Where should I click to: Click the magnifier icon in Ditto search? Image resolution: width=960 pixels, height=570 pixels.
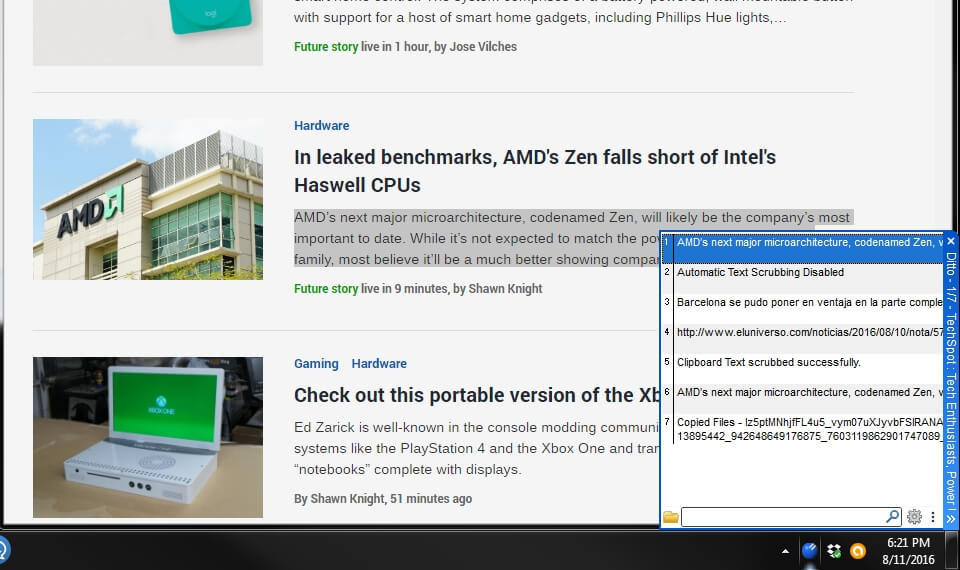pyautogui.click(x=892, y=517)
